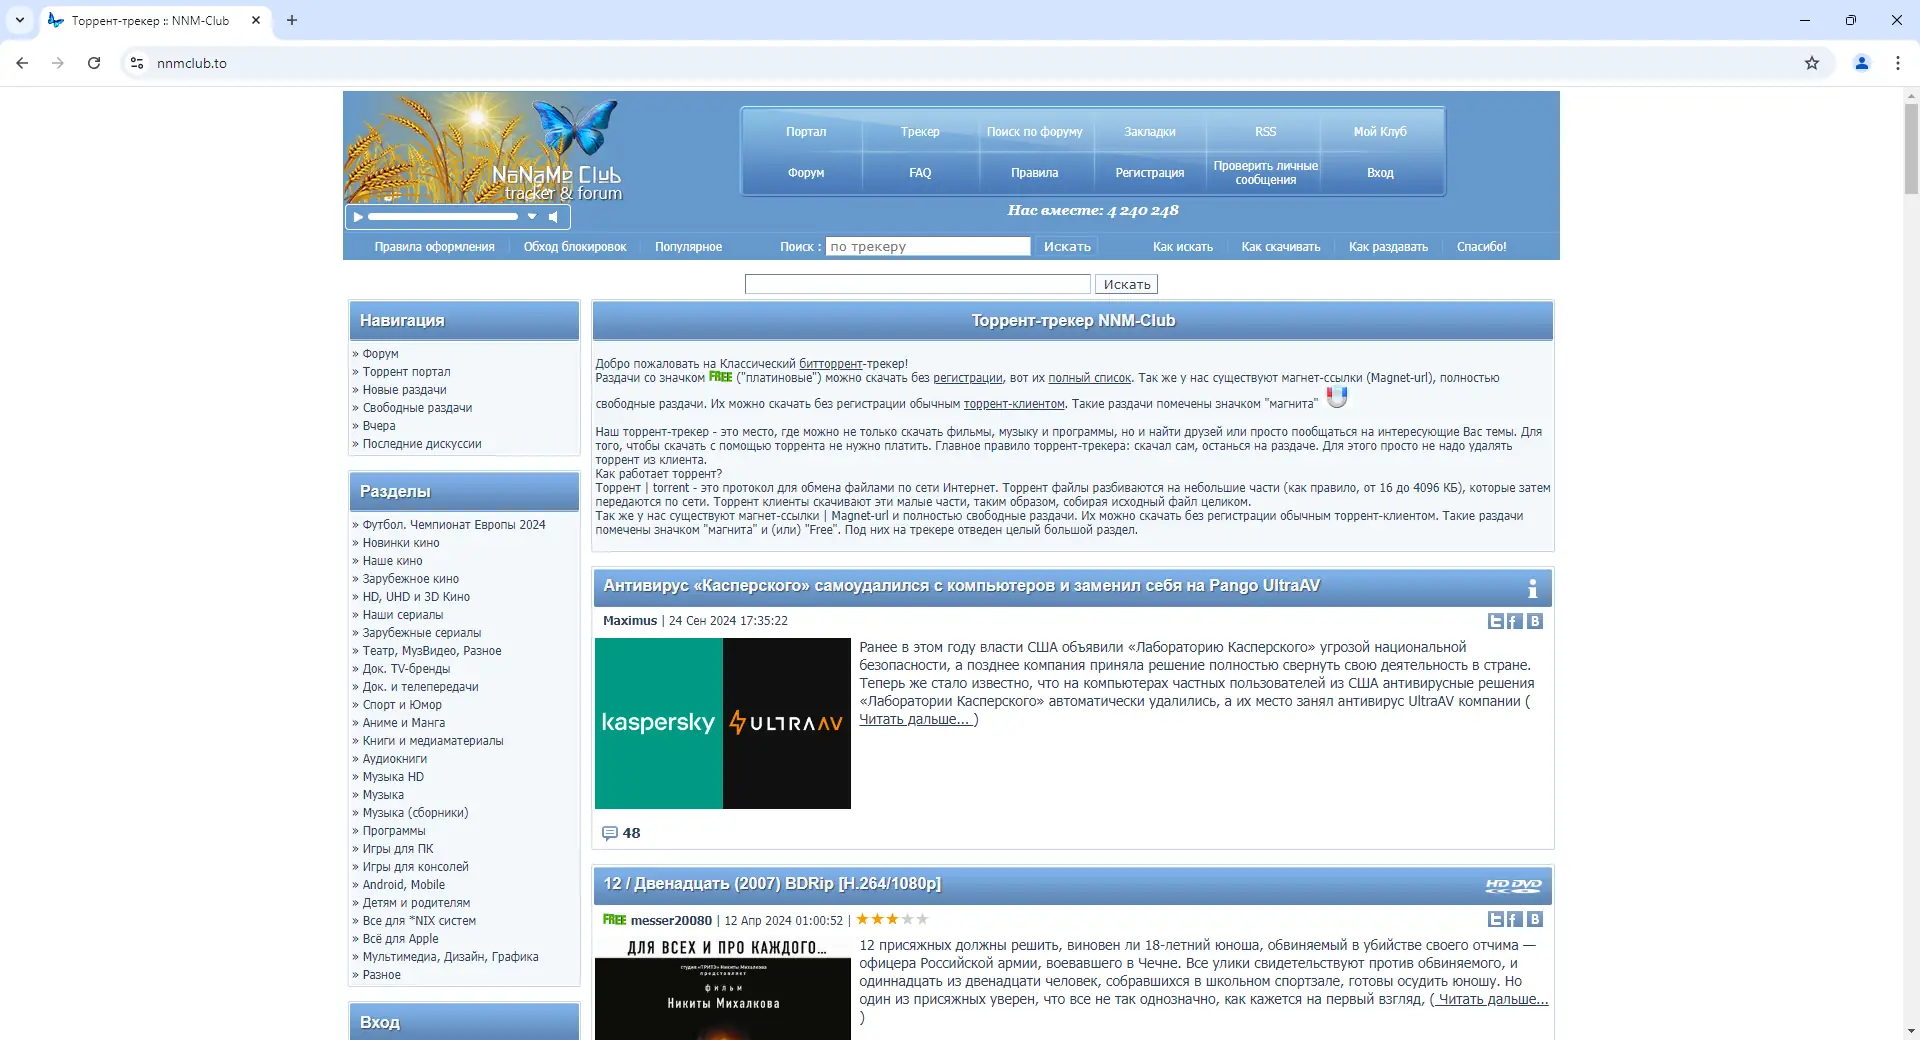
Task: Open the Трекер menu item
Action: click(x=920, y=132)
